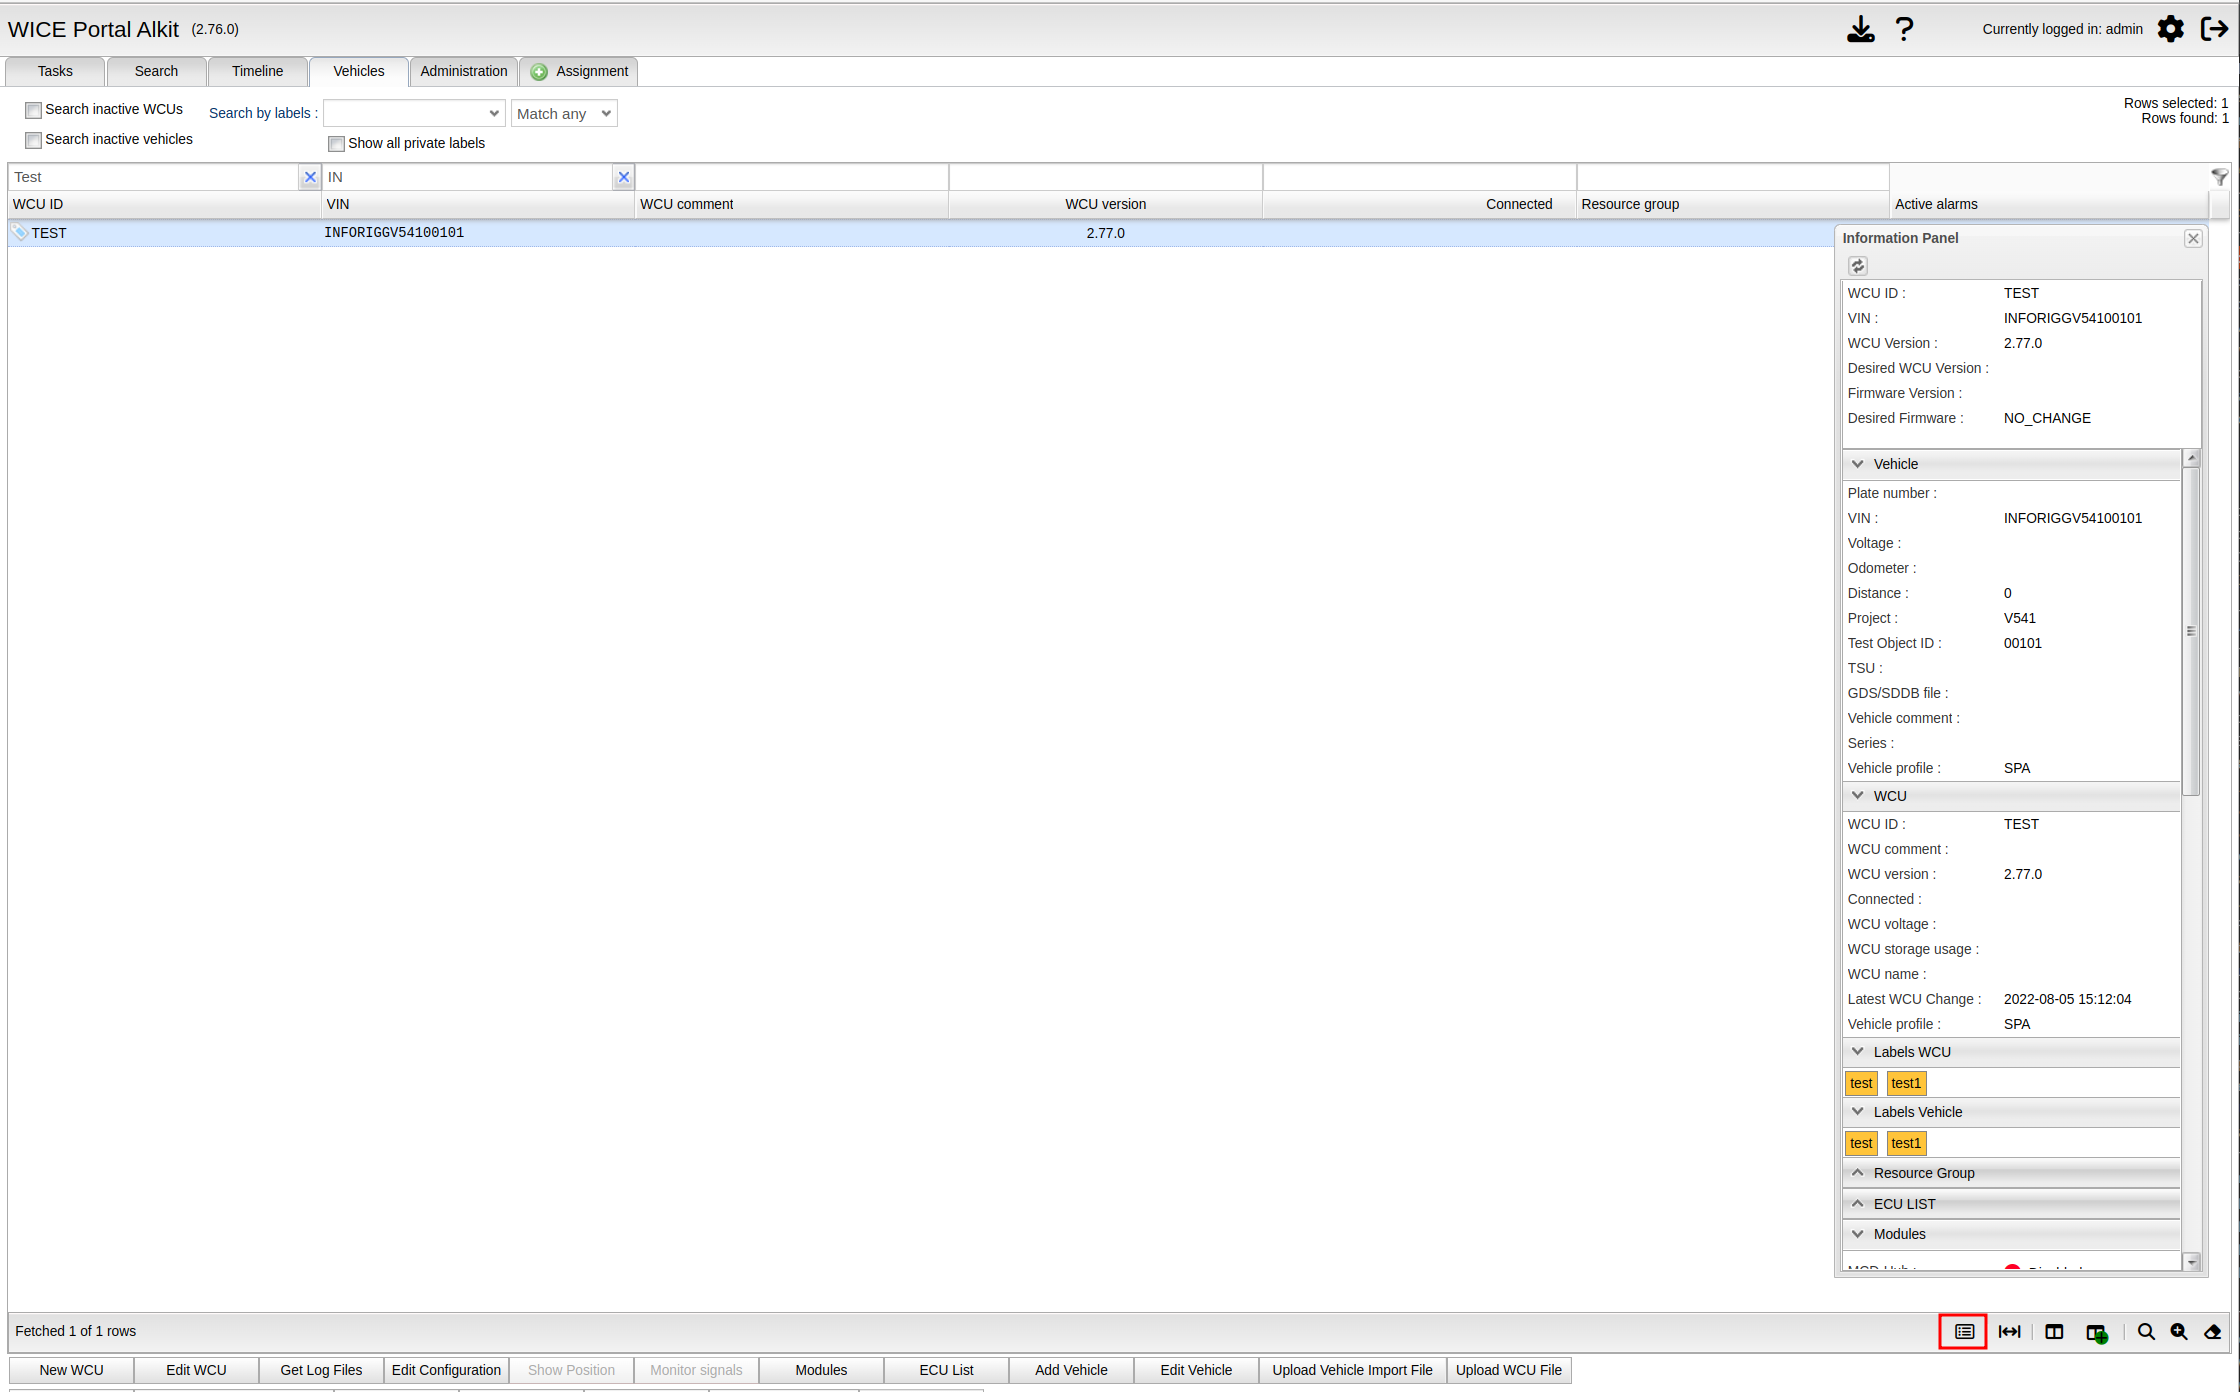Toggle the information panel list icon
The image size is (2240, 1392).
tap(1963, 1331)
